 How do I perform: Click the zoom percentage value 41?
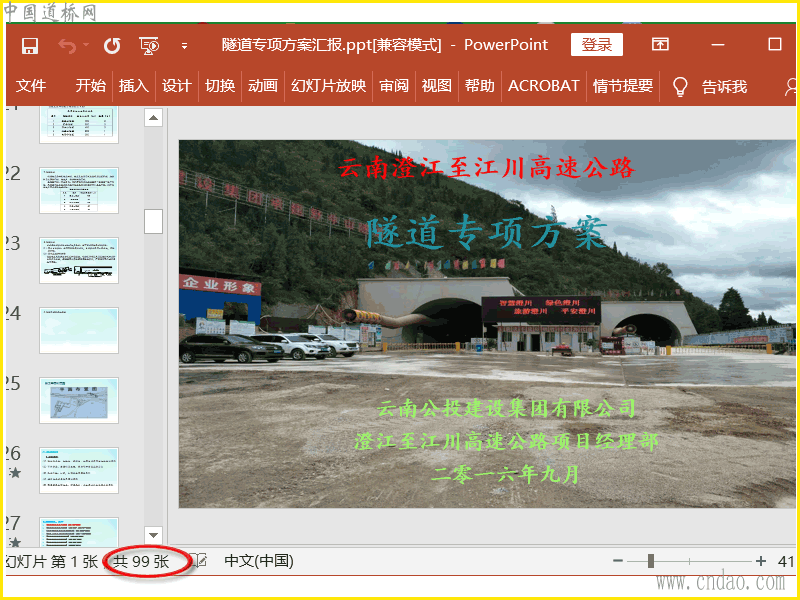click(786, 562)
